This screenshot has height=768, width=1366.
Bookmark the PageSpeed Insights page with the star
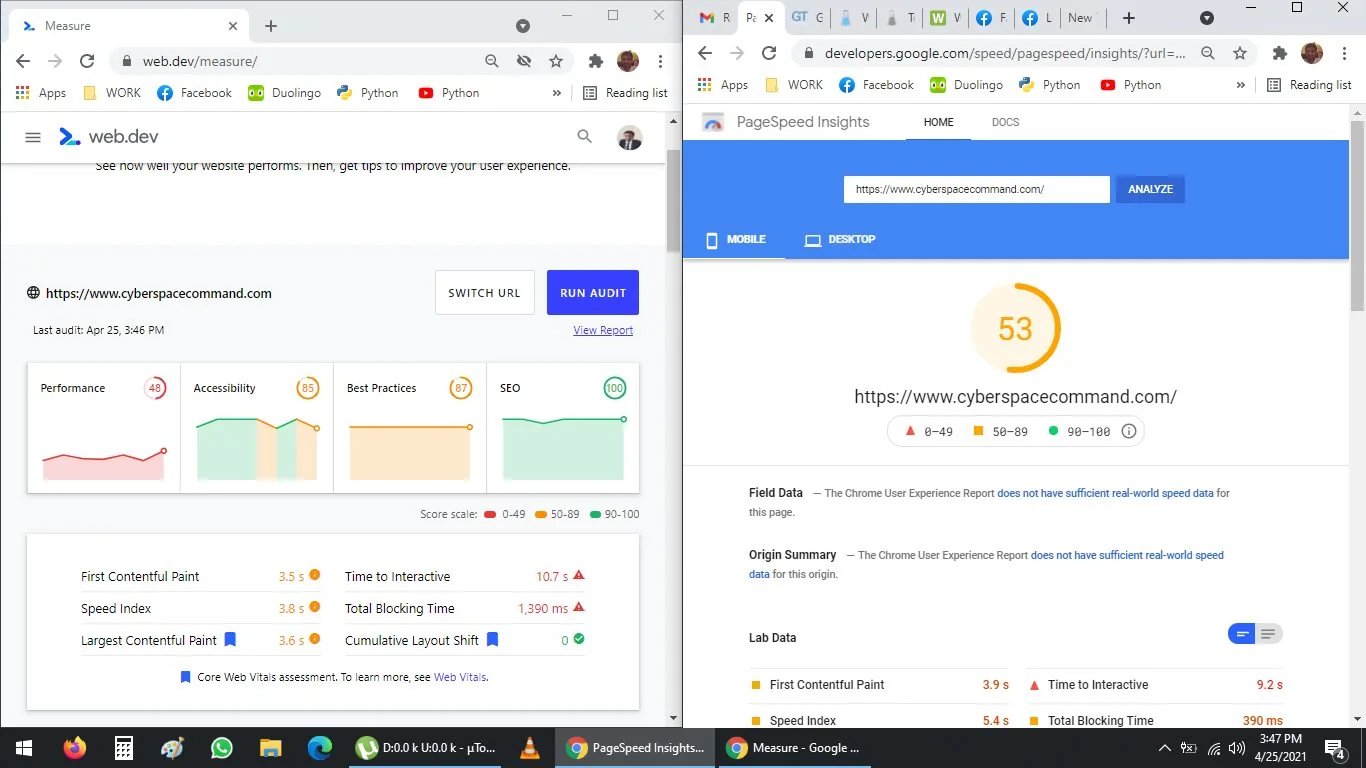1240,53
